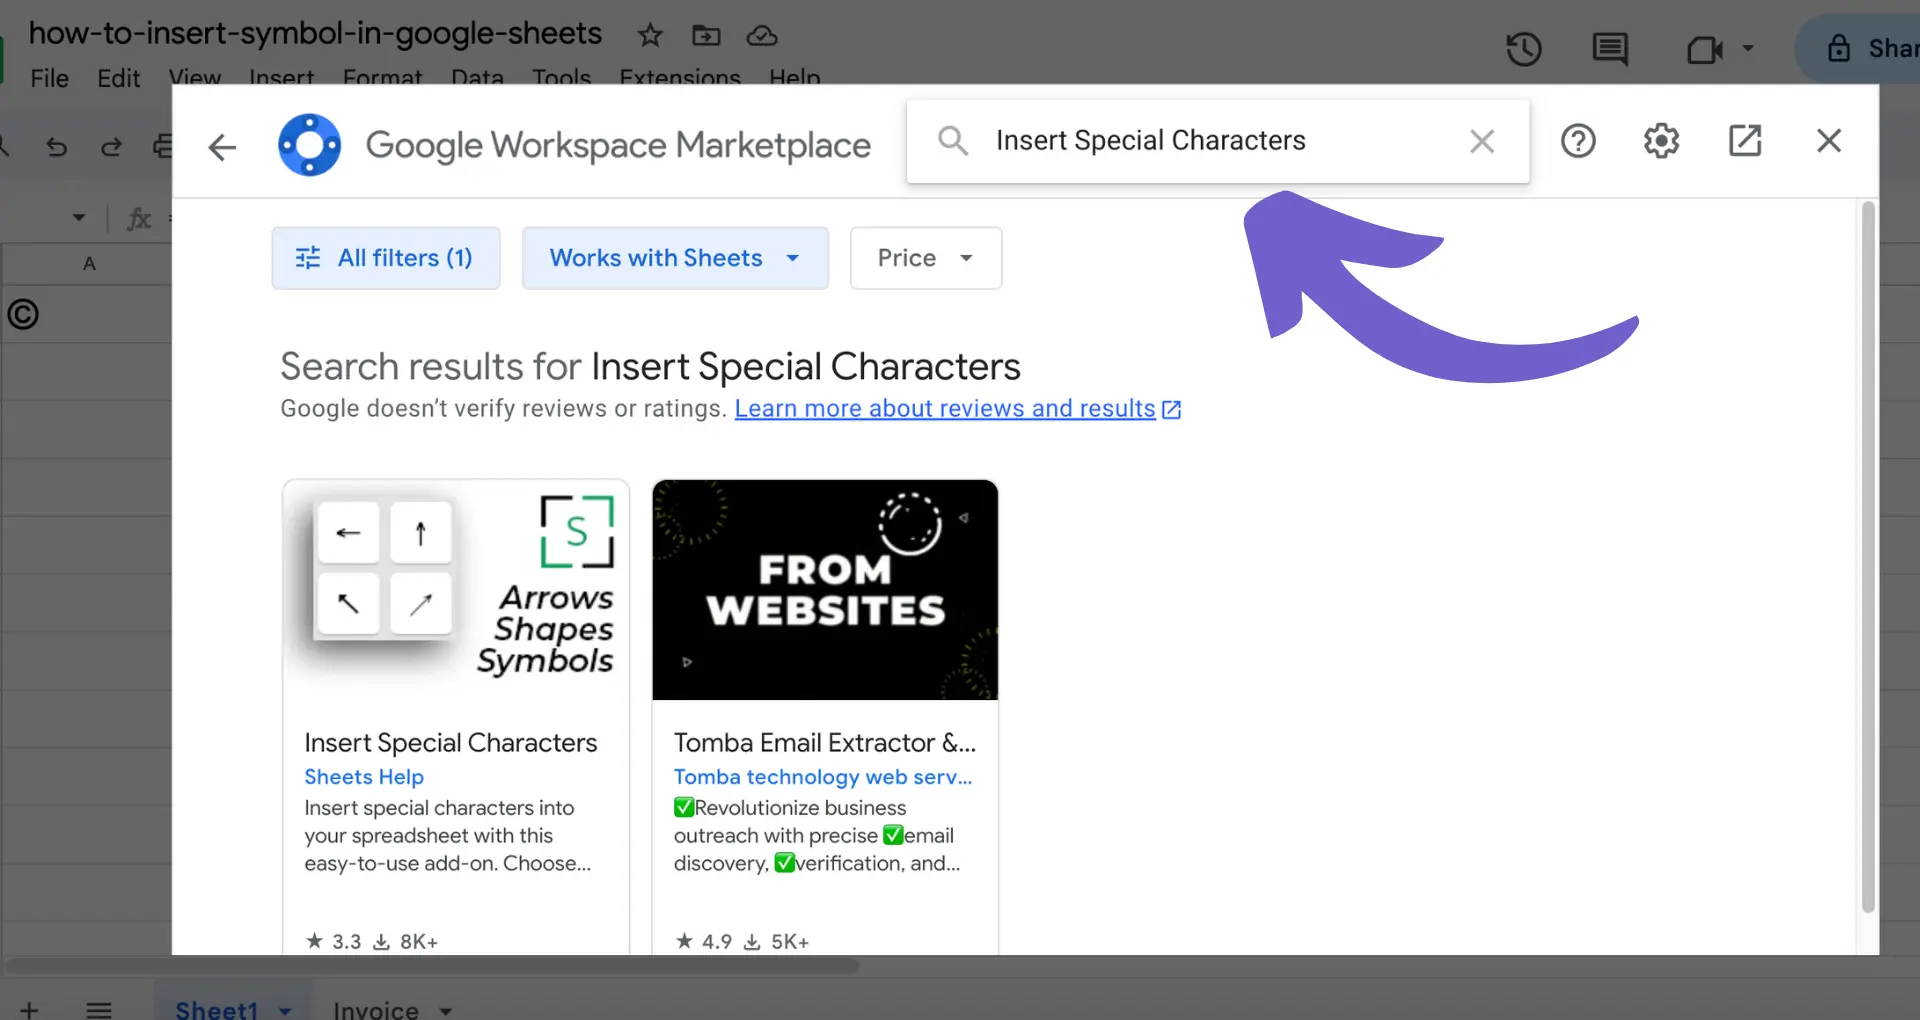Open the Tomba Email Extractor thumbnail

click(x=825, y=590)
